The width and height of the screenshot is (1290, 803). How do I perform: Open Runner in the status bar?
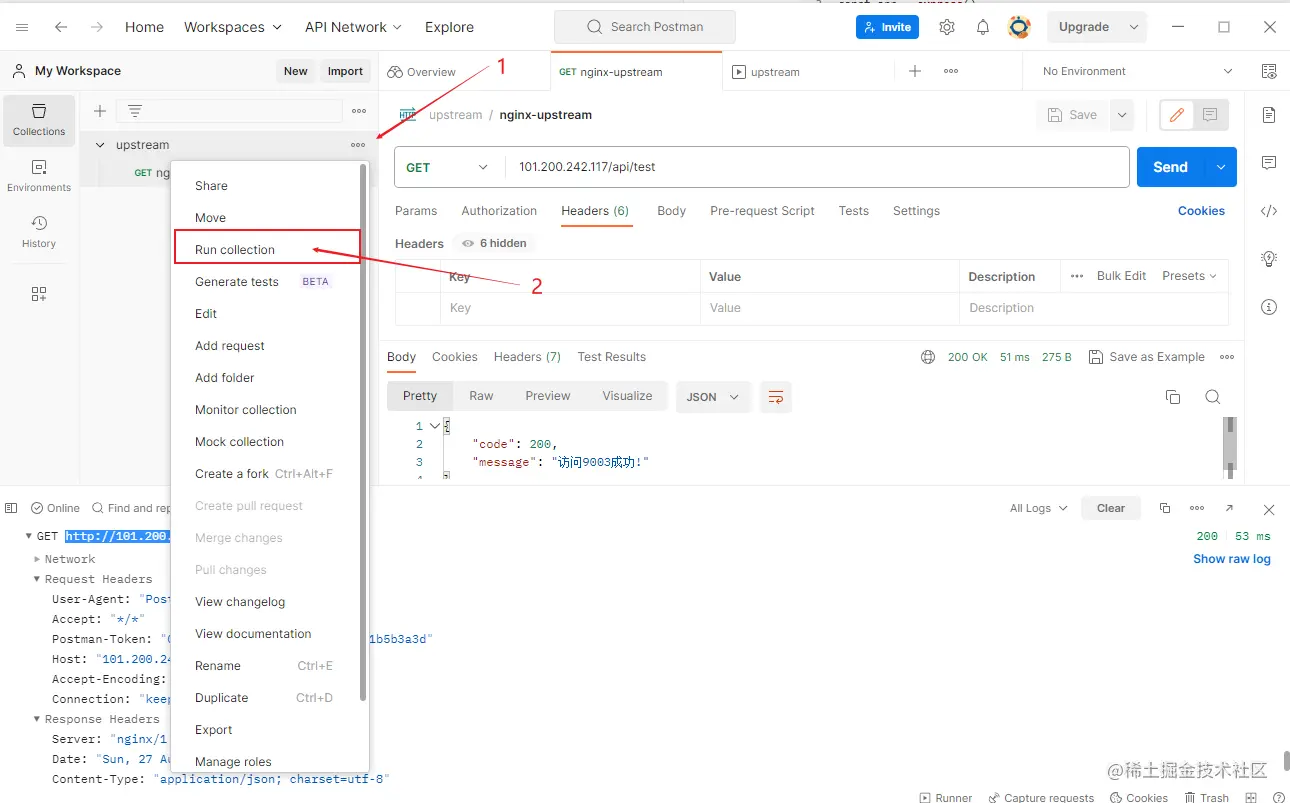(x=945, y=797)
